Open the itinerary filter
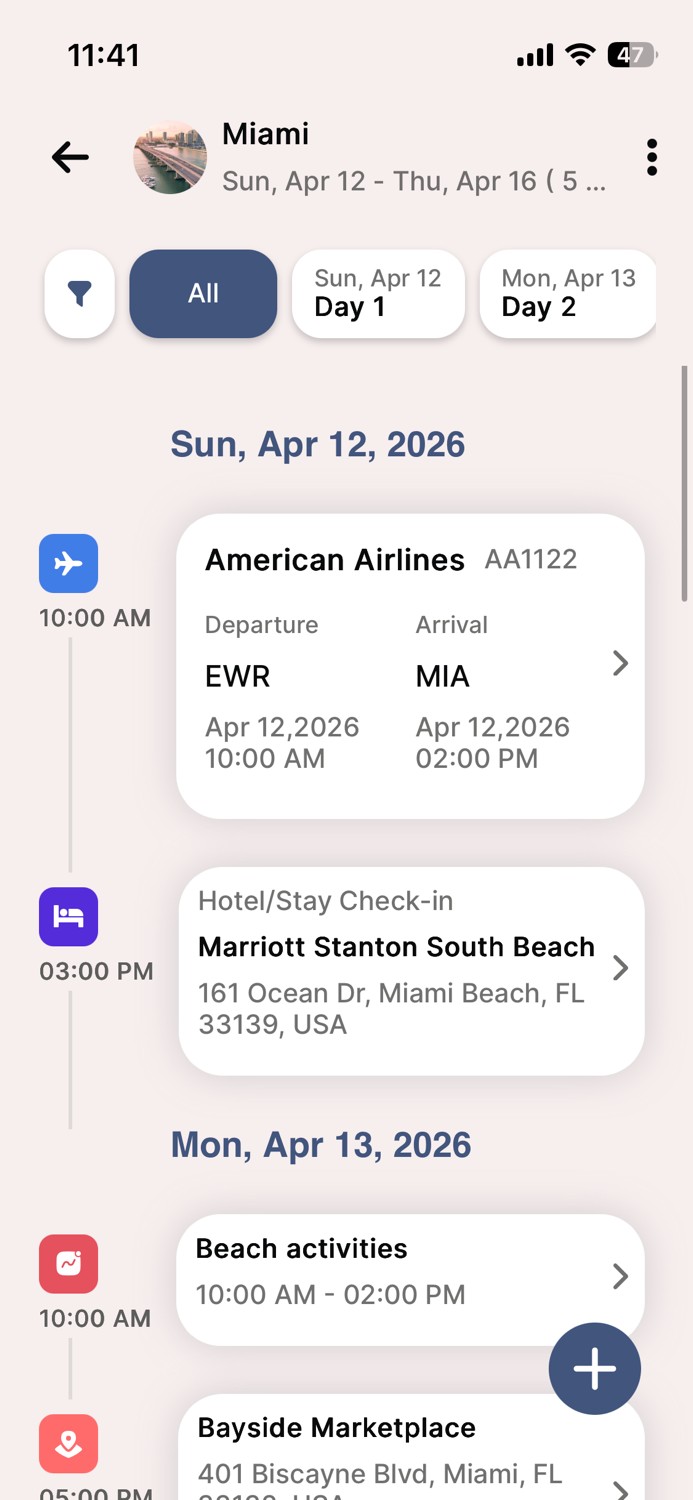This screenshot has width=693, height=1500. click(x=79, y=294)
